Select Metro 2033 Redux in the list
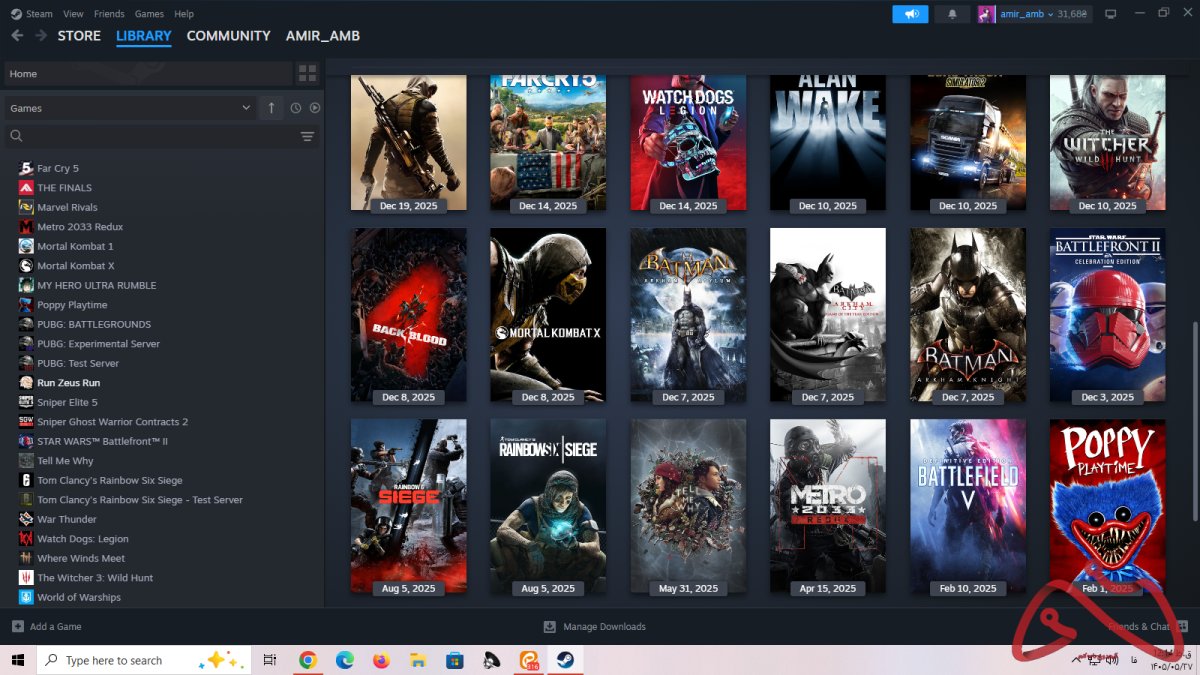Image resolution: width=1200 pixels, height=675 pixels. [80, 227]
